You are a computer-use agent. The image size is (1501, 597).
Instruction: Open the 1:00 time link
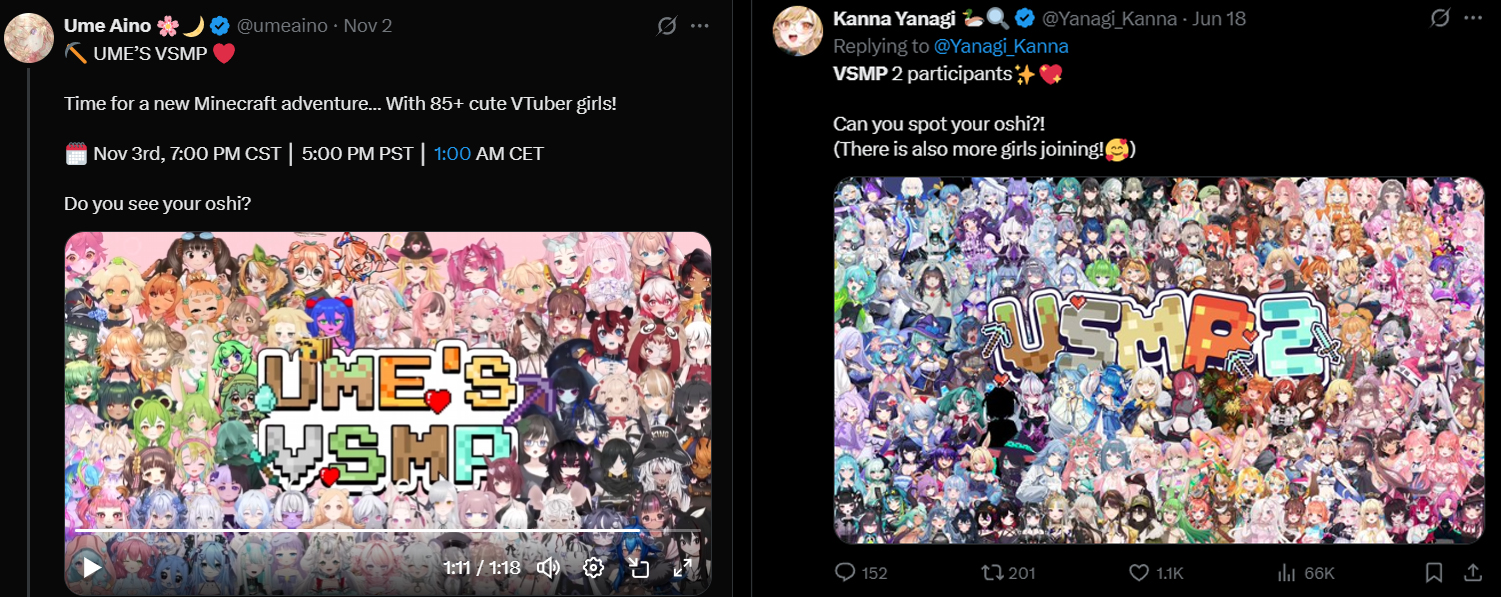(x=452, y=154)
